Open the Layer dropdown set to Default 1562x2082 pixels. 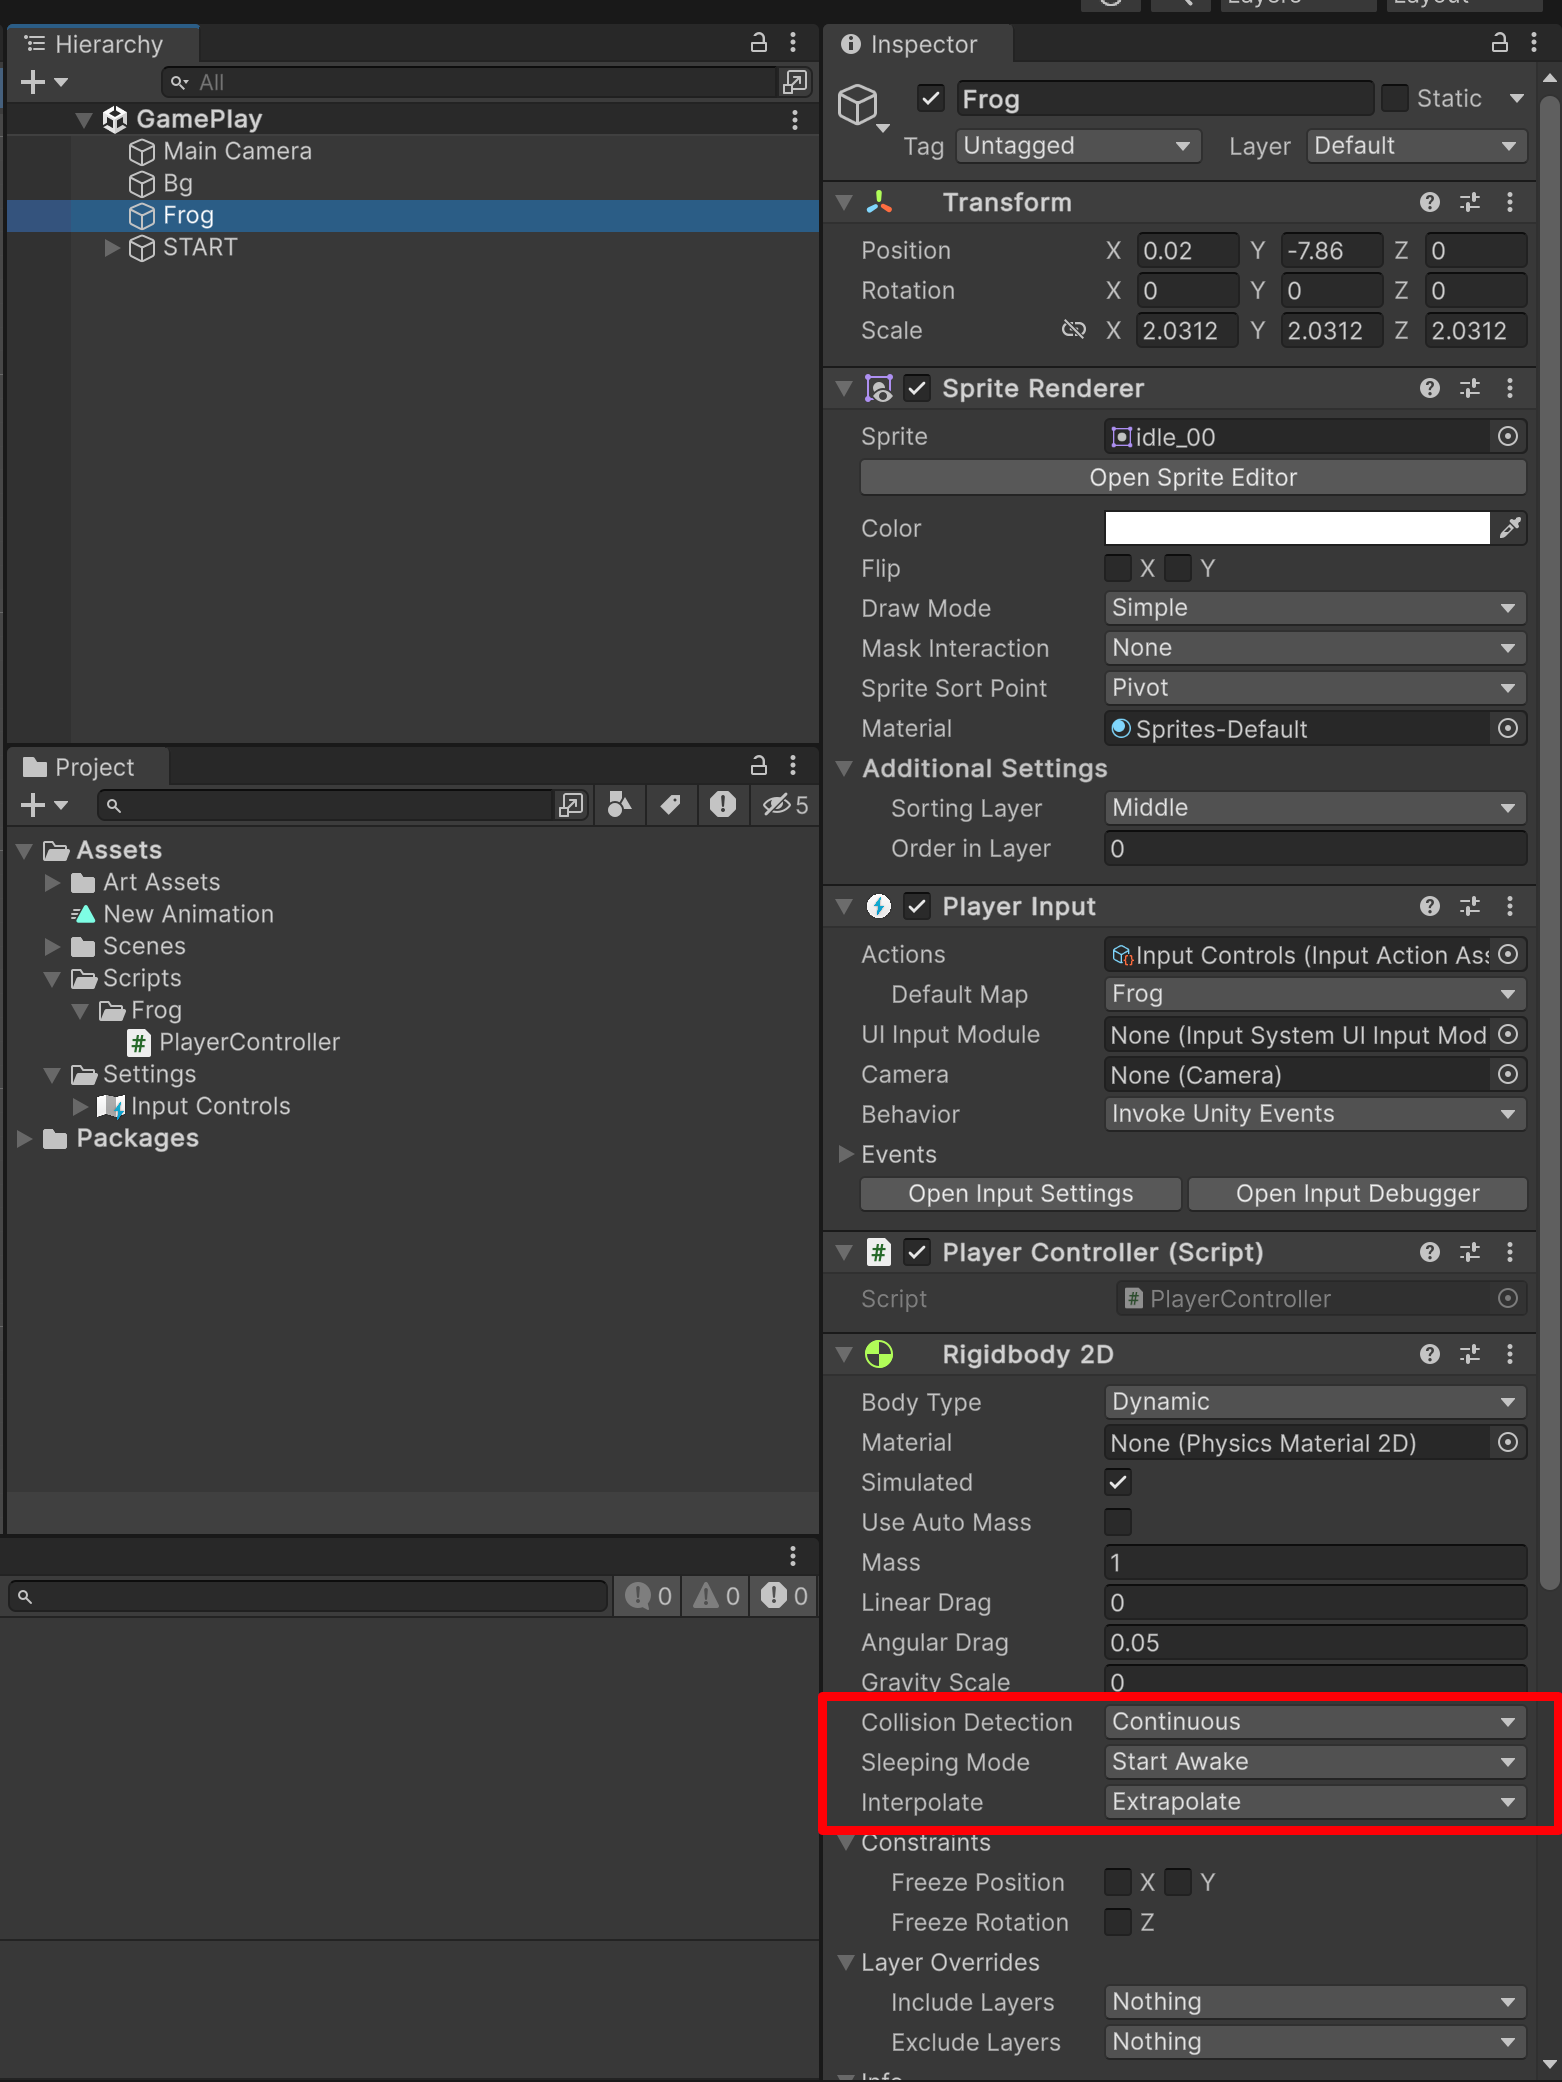click(x=1416, y=146)
